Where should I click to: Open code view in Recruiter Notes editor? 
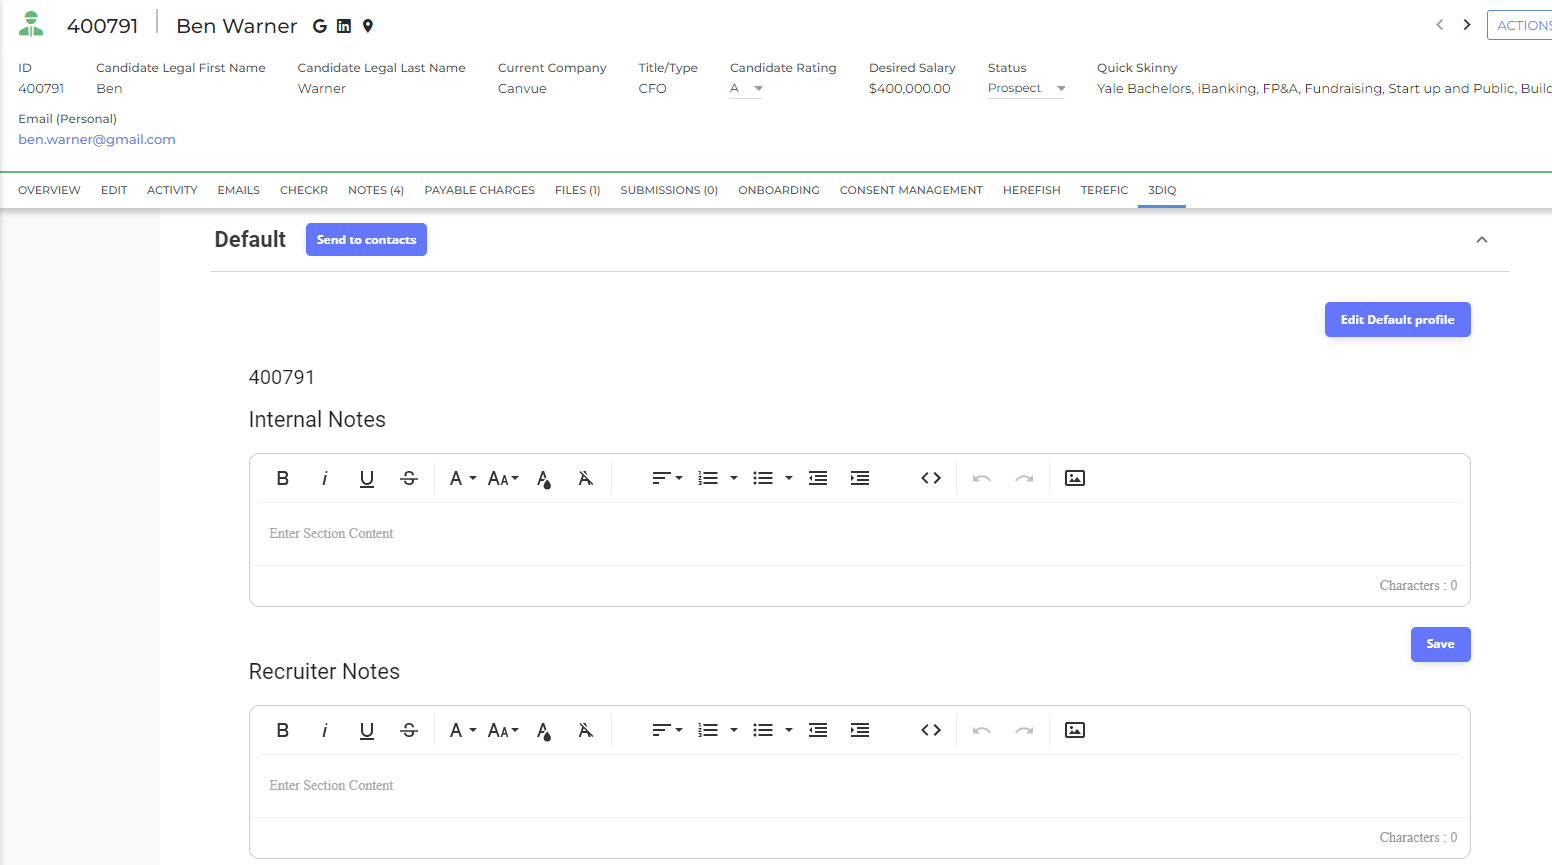[x=931, y=730]
